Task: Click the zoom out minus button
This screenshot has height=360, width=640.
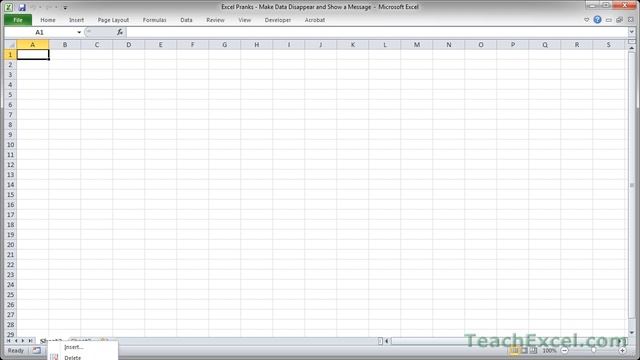Action: [x=564, y=350]
